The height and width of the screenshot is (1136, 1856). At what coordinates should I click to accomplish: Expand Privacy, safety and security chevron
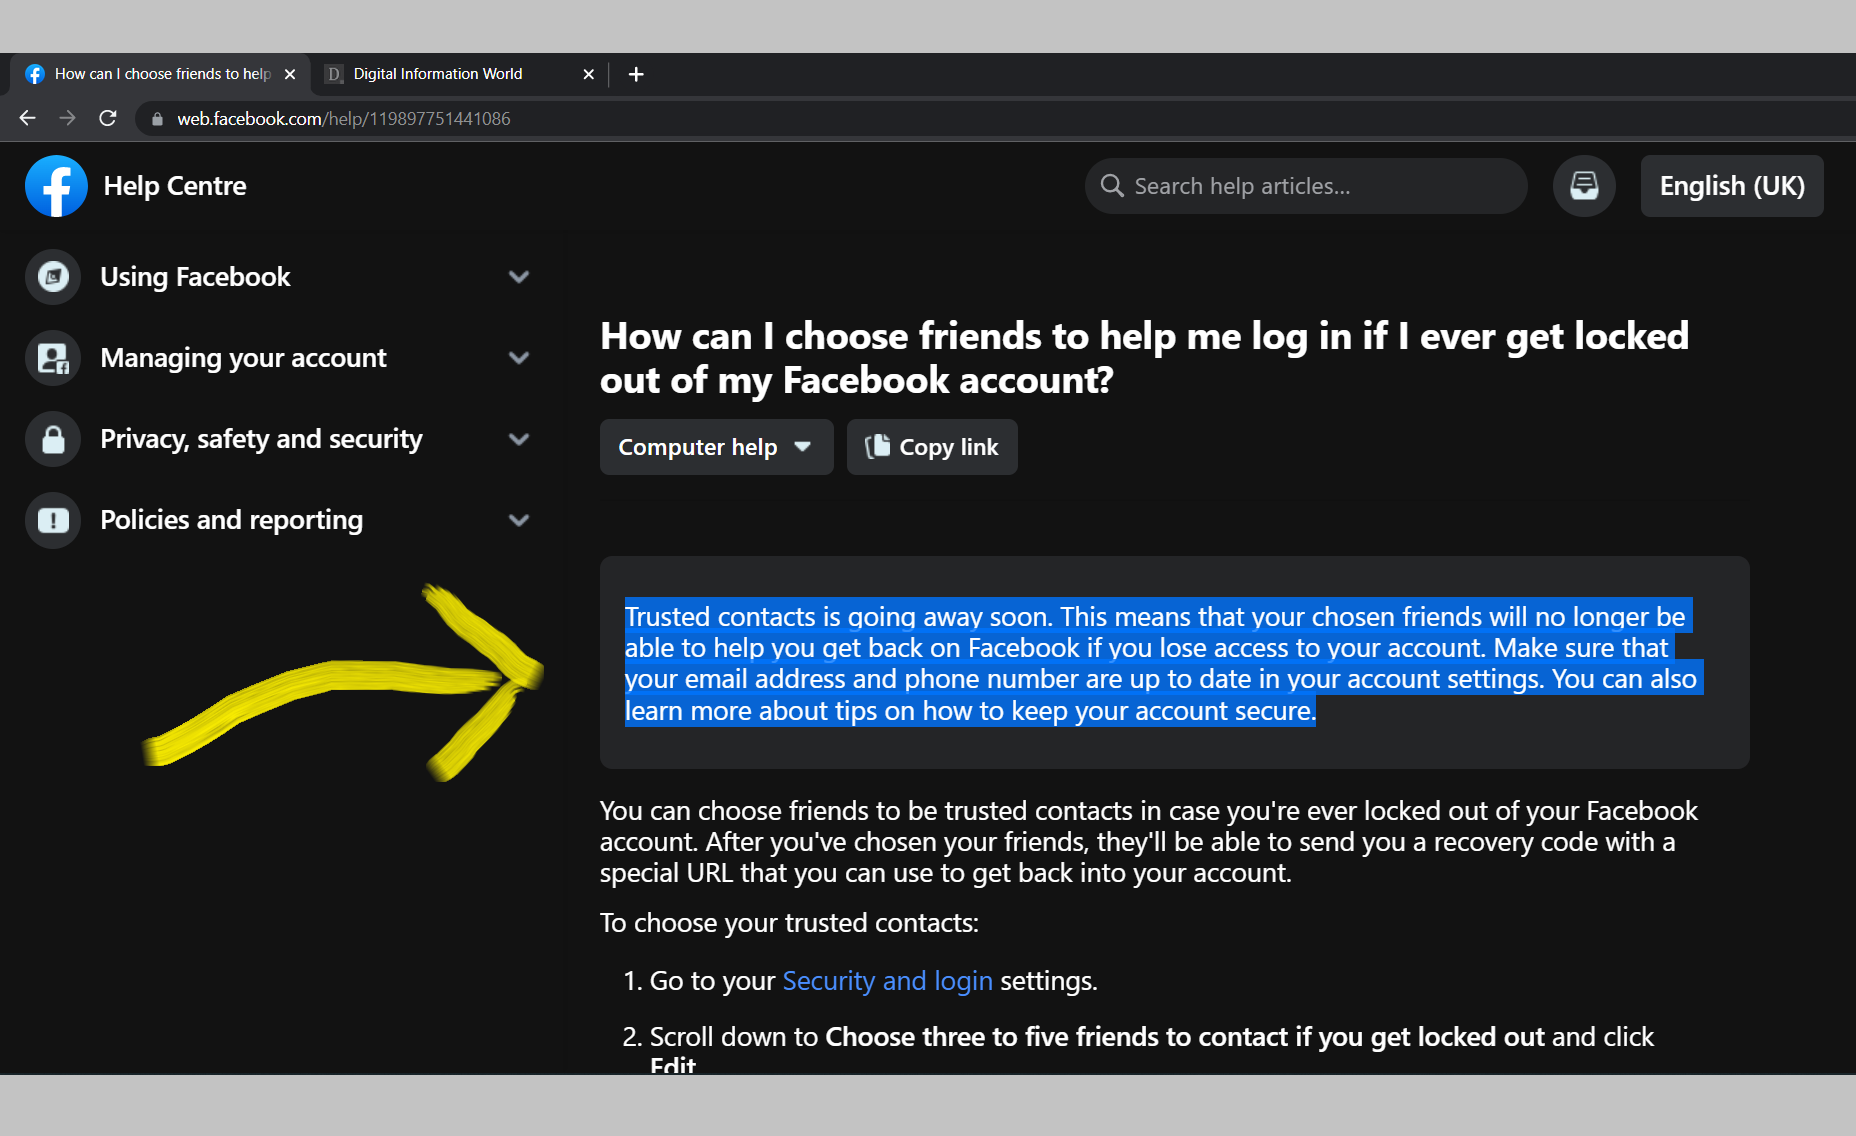518,439
